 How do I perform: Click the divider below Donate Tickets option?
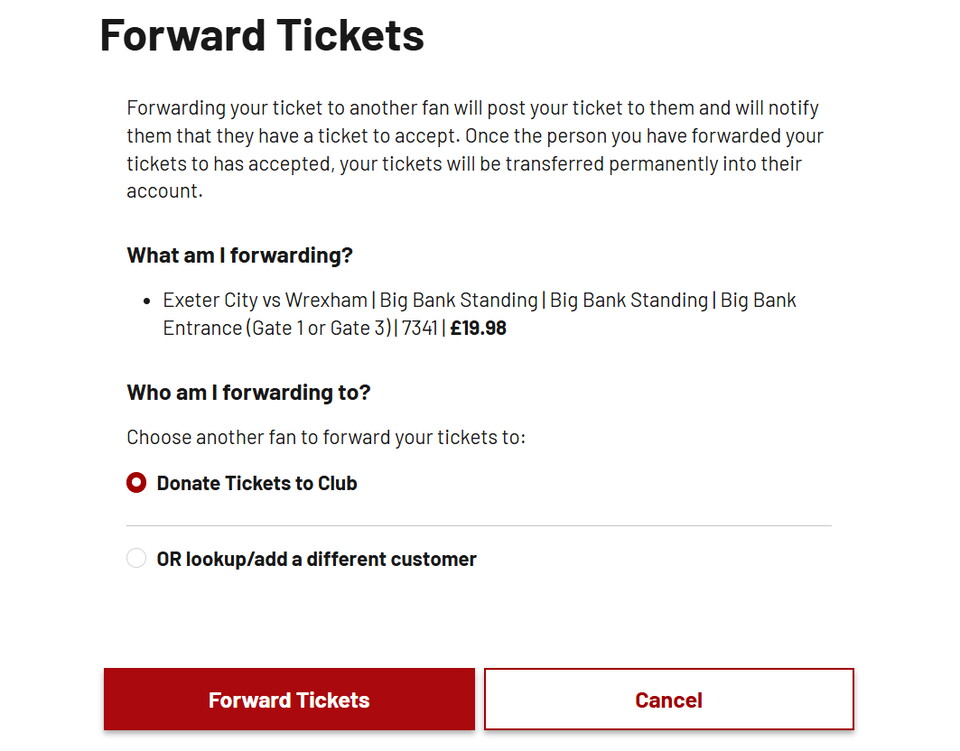[478, 521]
